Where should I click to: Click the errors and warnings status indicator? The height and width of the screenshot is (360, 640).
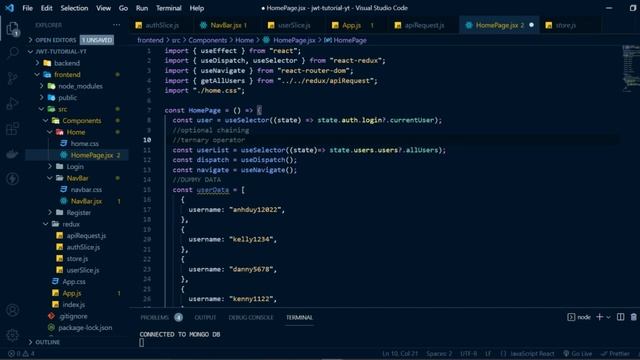click(22, 354)
